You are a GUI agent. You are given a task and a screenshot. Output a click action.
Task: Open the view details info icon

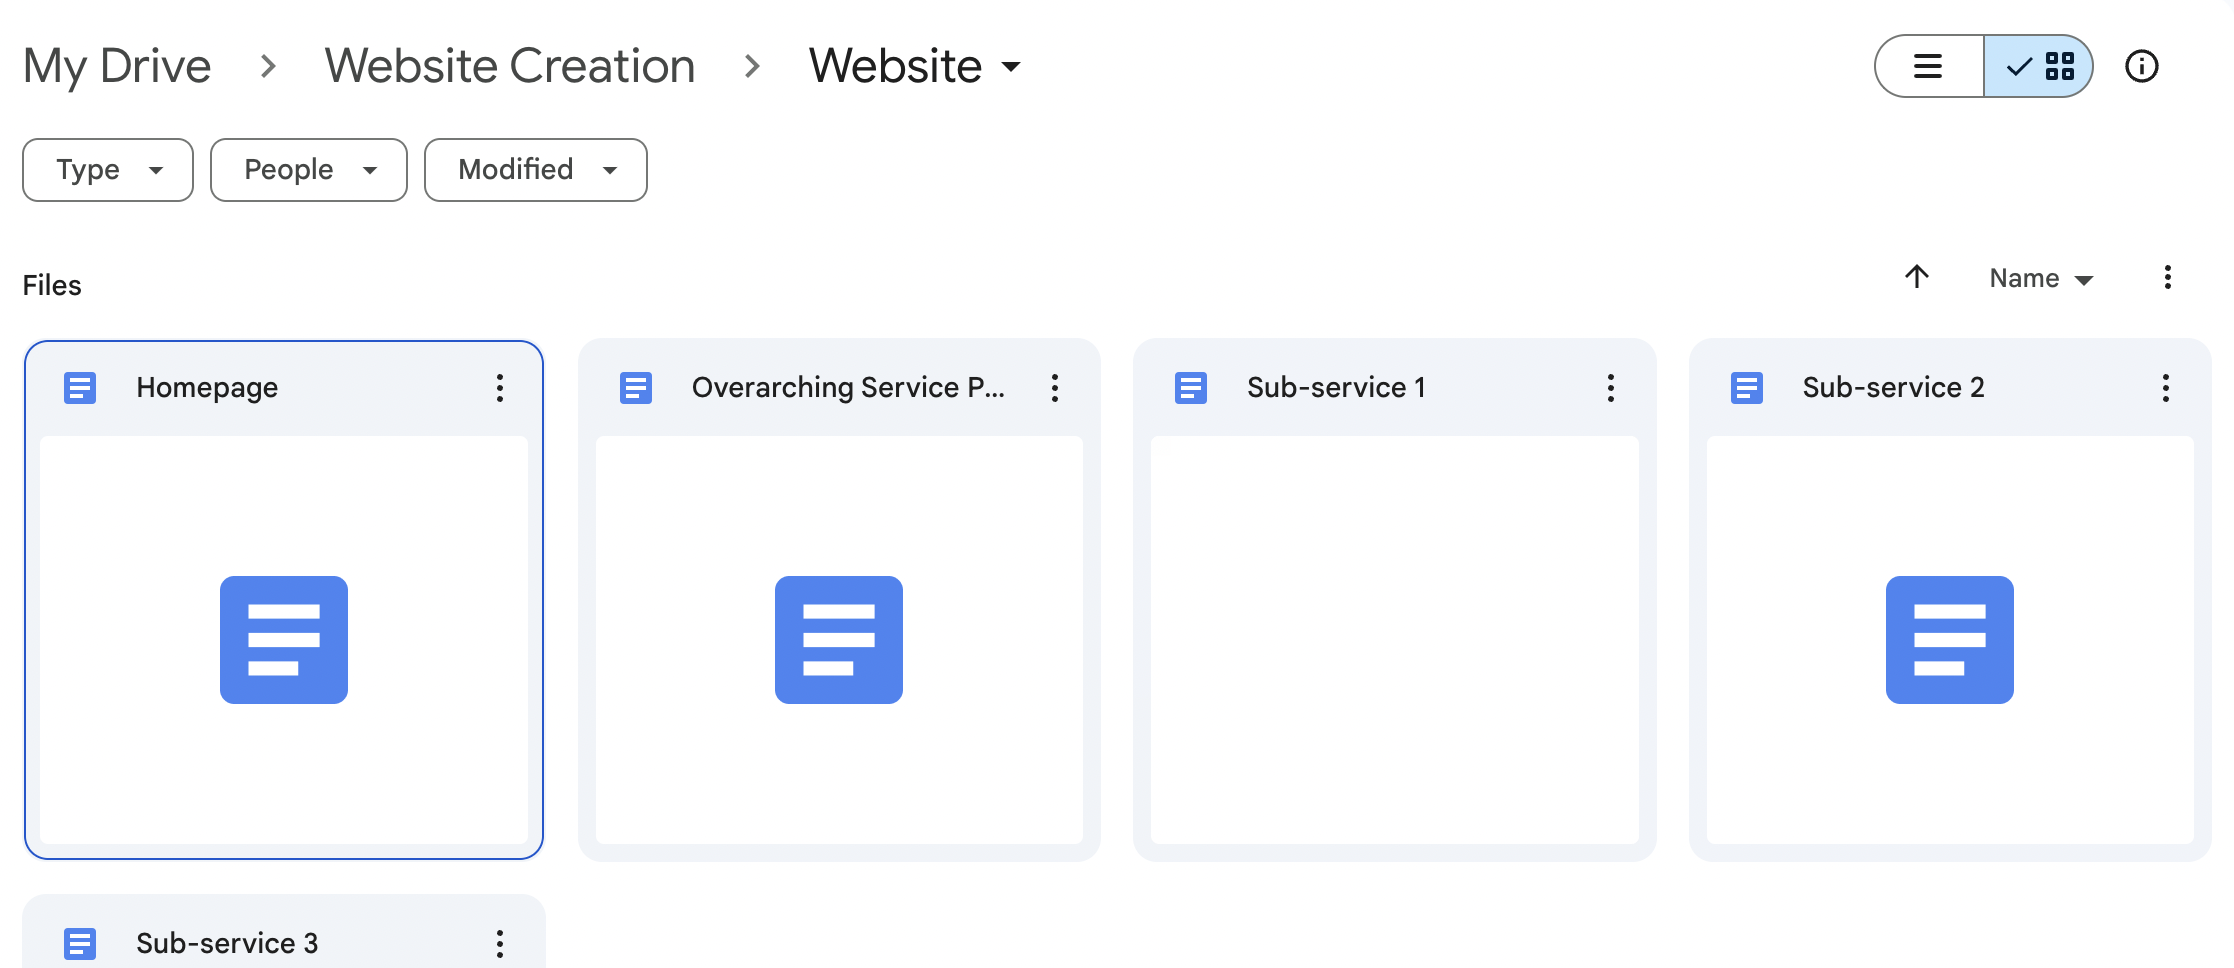pos(2142,66)
